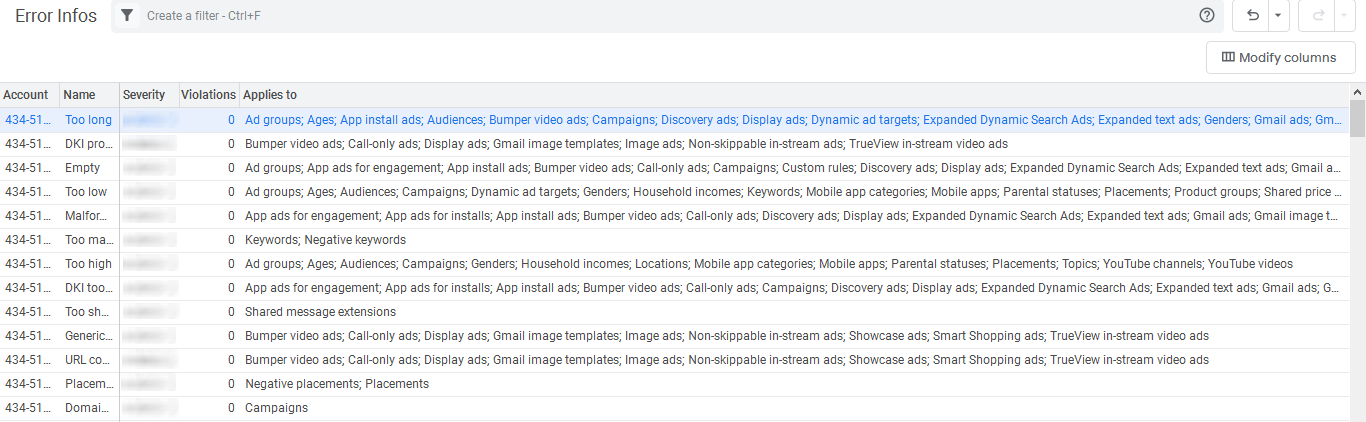Click the Modify columns button

click(x=1280, y=58)
